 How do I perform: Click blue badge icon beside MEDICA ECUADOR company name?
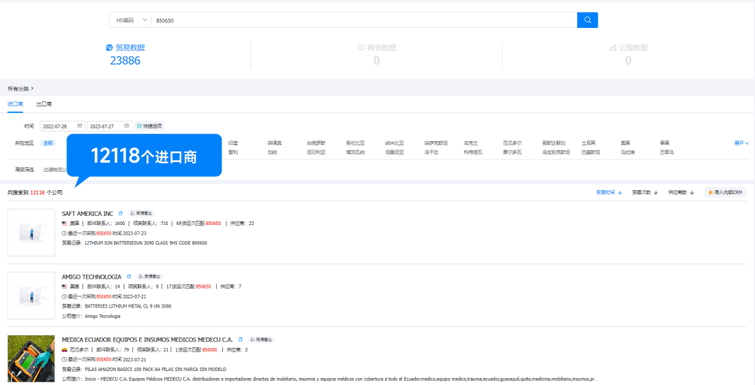point(240,339)
